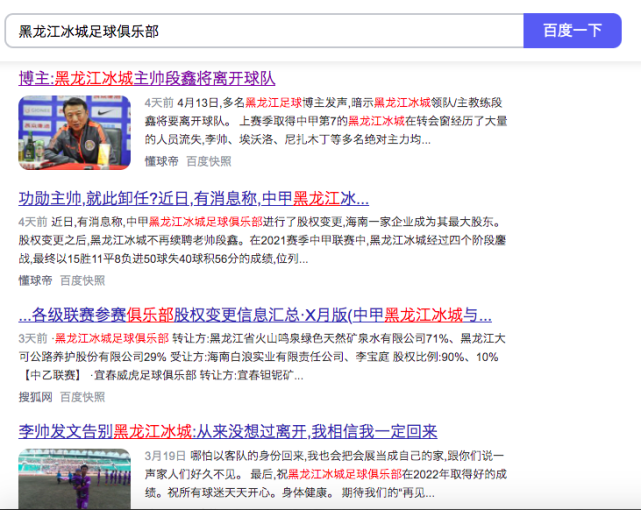Click the 百度一下 search button
The image size is (641, 510).
pos(572,31)
